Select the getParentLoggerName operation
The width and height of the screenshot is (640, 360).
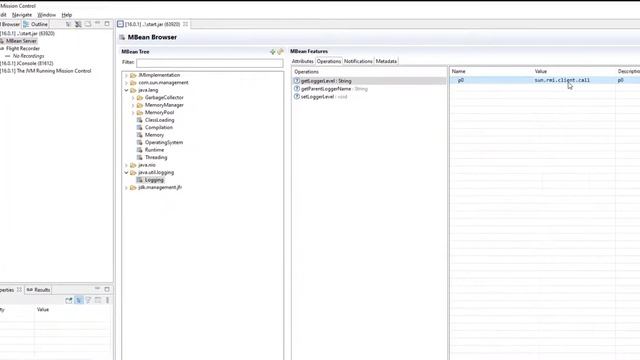click(x=334, y=89)
